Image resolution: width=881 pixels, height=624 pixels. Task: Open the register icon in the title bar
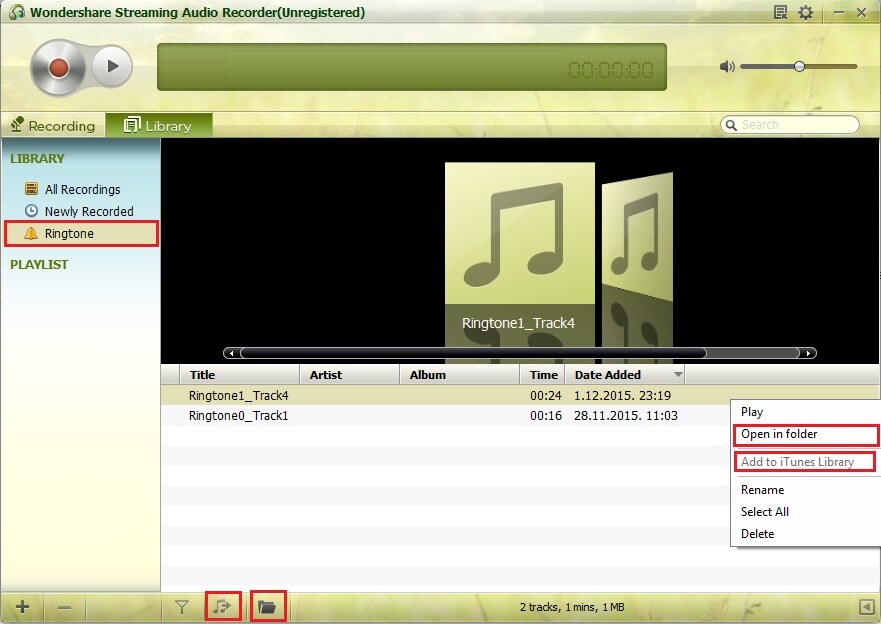(780, 12)
